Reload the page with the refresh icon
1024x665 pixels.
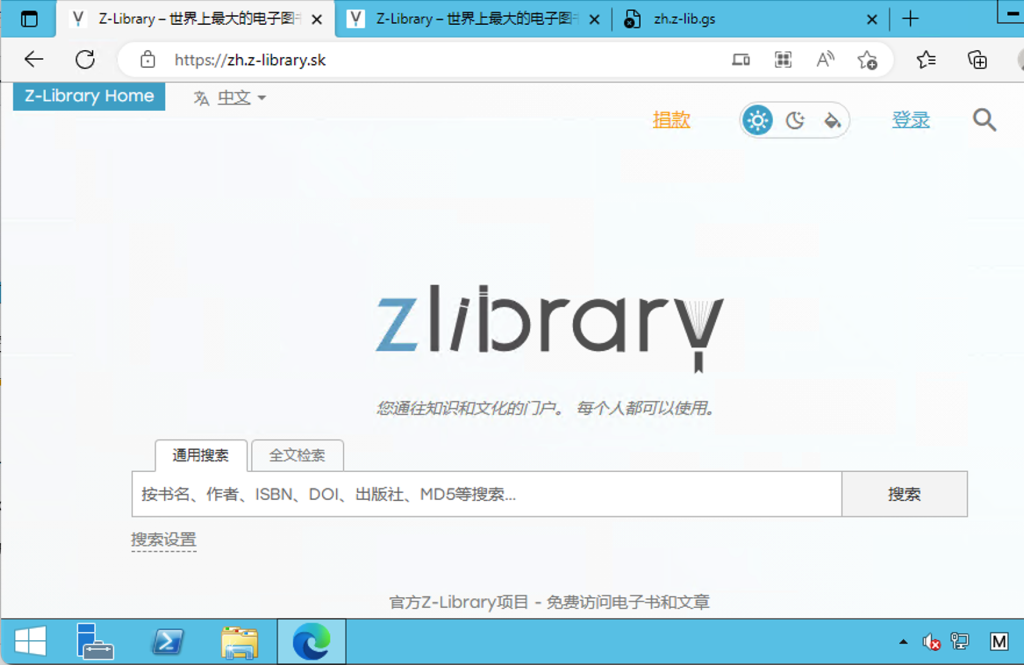85,60
